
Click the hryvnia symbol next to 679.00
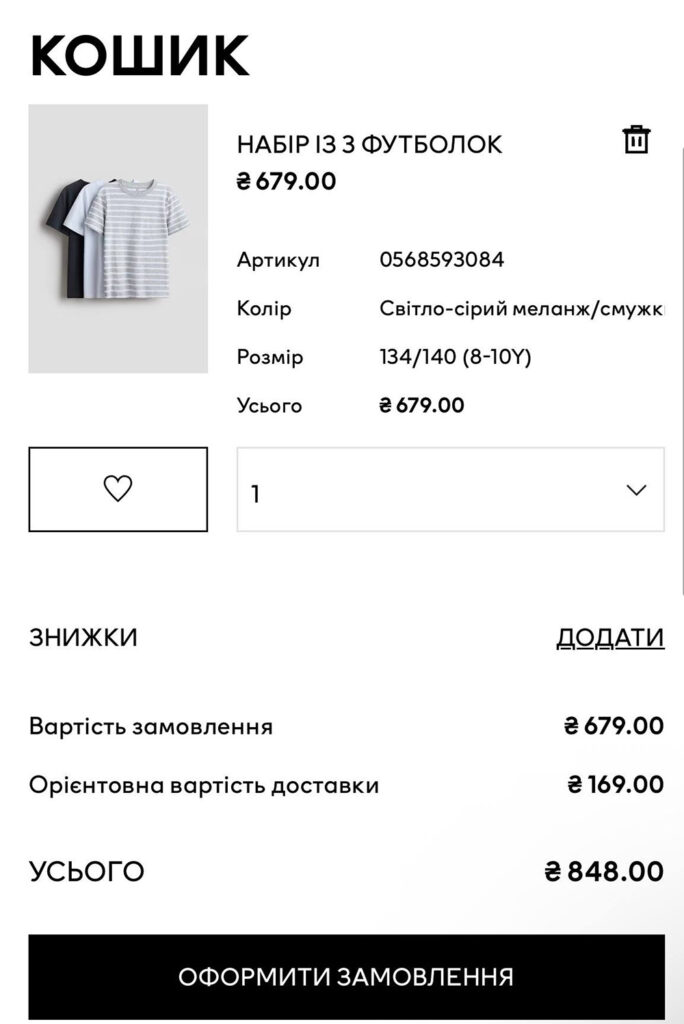pyautogui.click(x=243, y=182)
